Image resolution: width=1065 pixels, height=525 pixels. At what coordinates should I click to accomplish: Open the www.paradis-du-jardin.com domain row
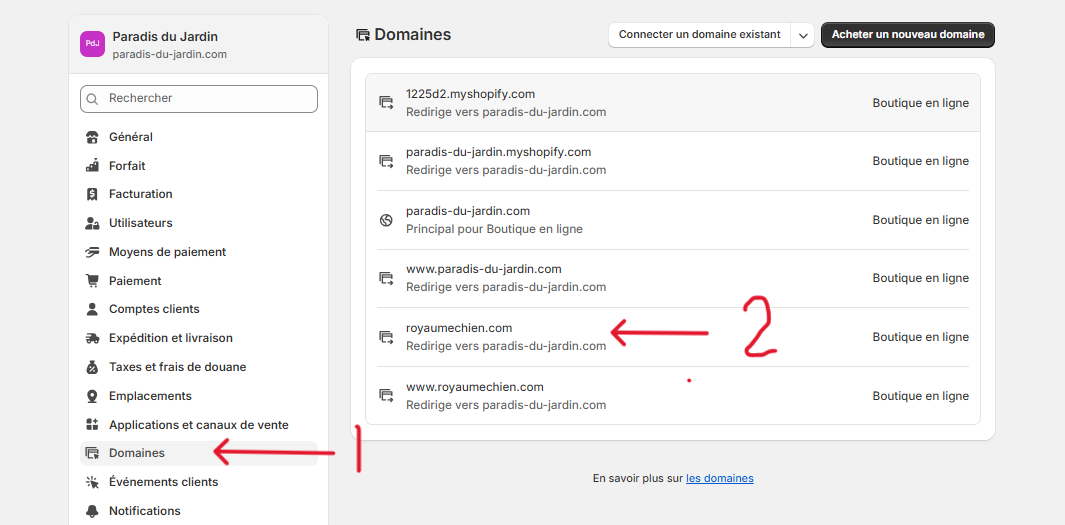pyautogui.click(x=673, y=278)
